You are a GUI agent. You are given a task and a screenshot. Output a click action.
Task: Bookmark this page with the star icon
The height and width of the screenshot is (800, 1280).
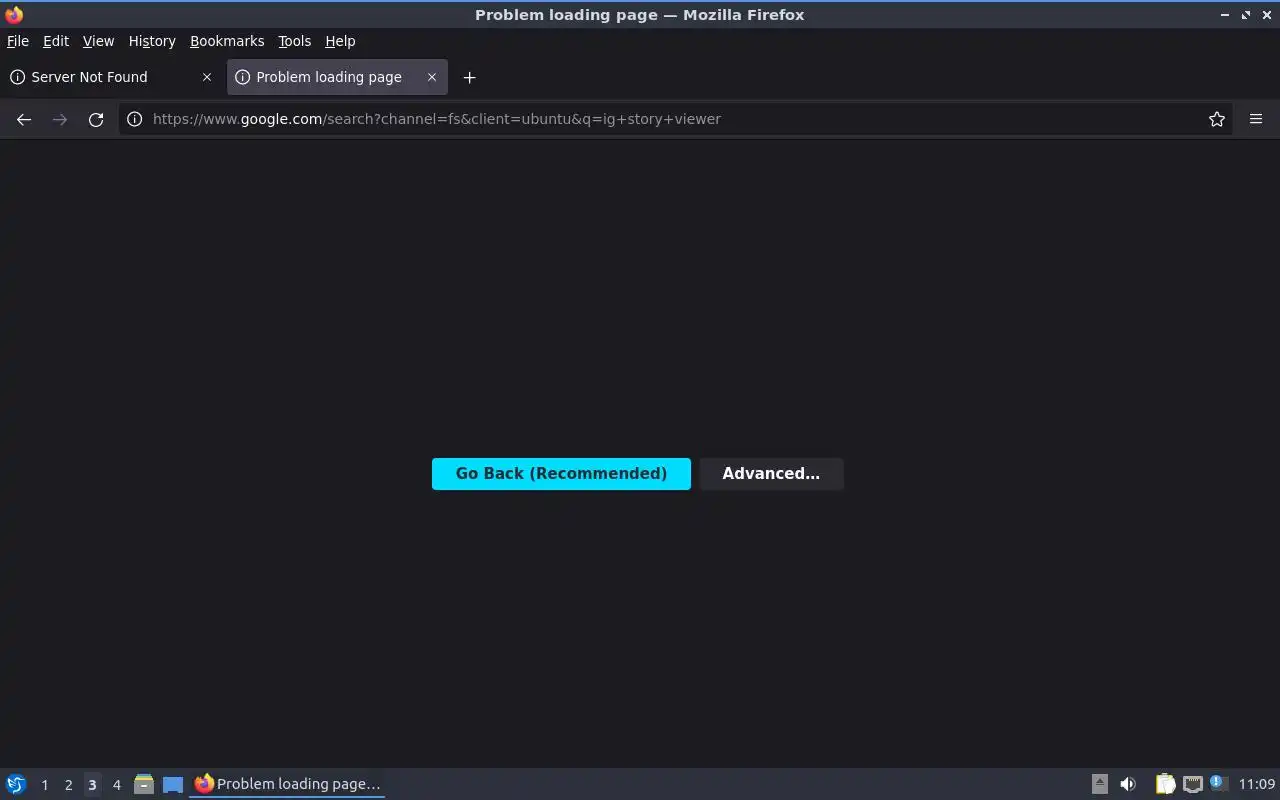(x=1217, y=119)
